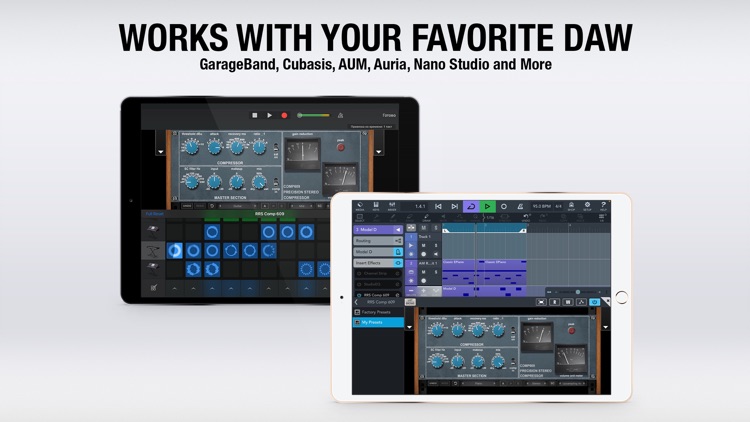Click the Undo icon in Cubasis tool row
This screenshot has height=422, width=750.
coord(526,218)
